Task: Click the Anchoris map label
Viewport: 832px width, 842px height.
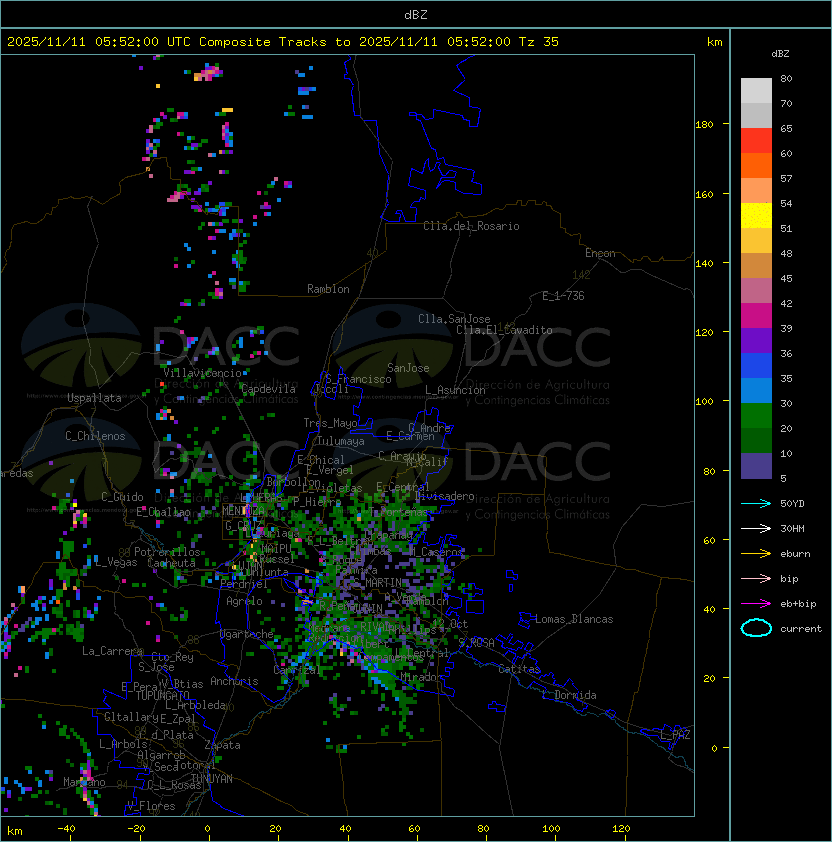Action: click(x=234, y=681)
